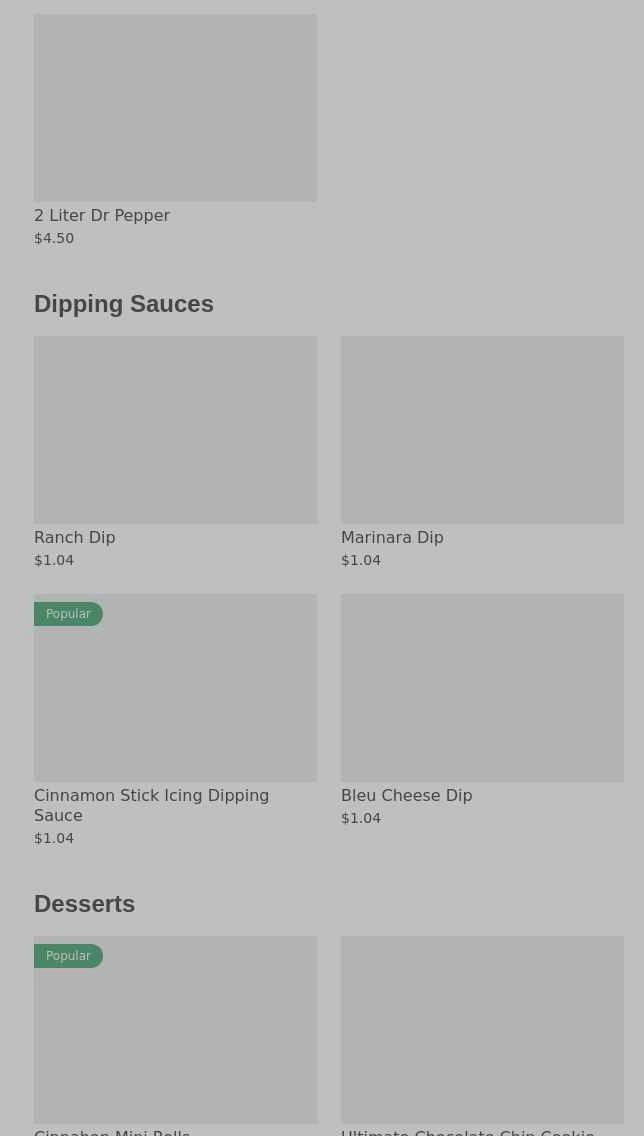Click the $1.04 price under Bleu Cheese Dip
Viewport: 644px width, 1136px height.
[x=361, y=818]
